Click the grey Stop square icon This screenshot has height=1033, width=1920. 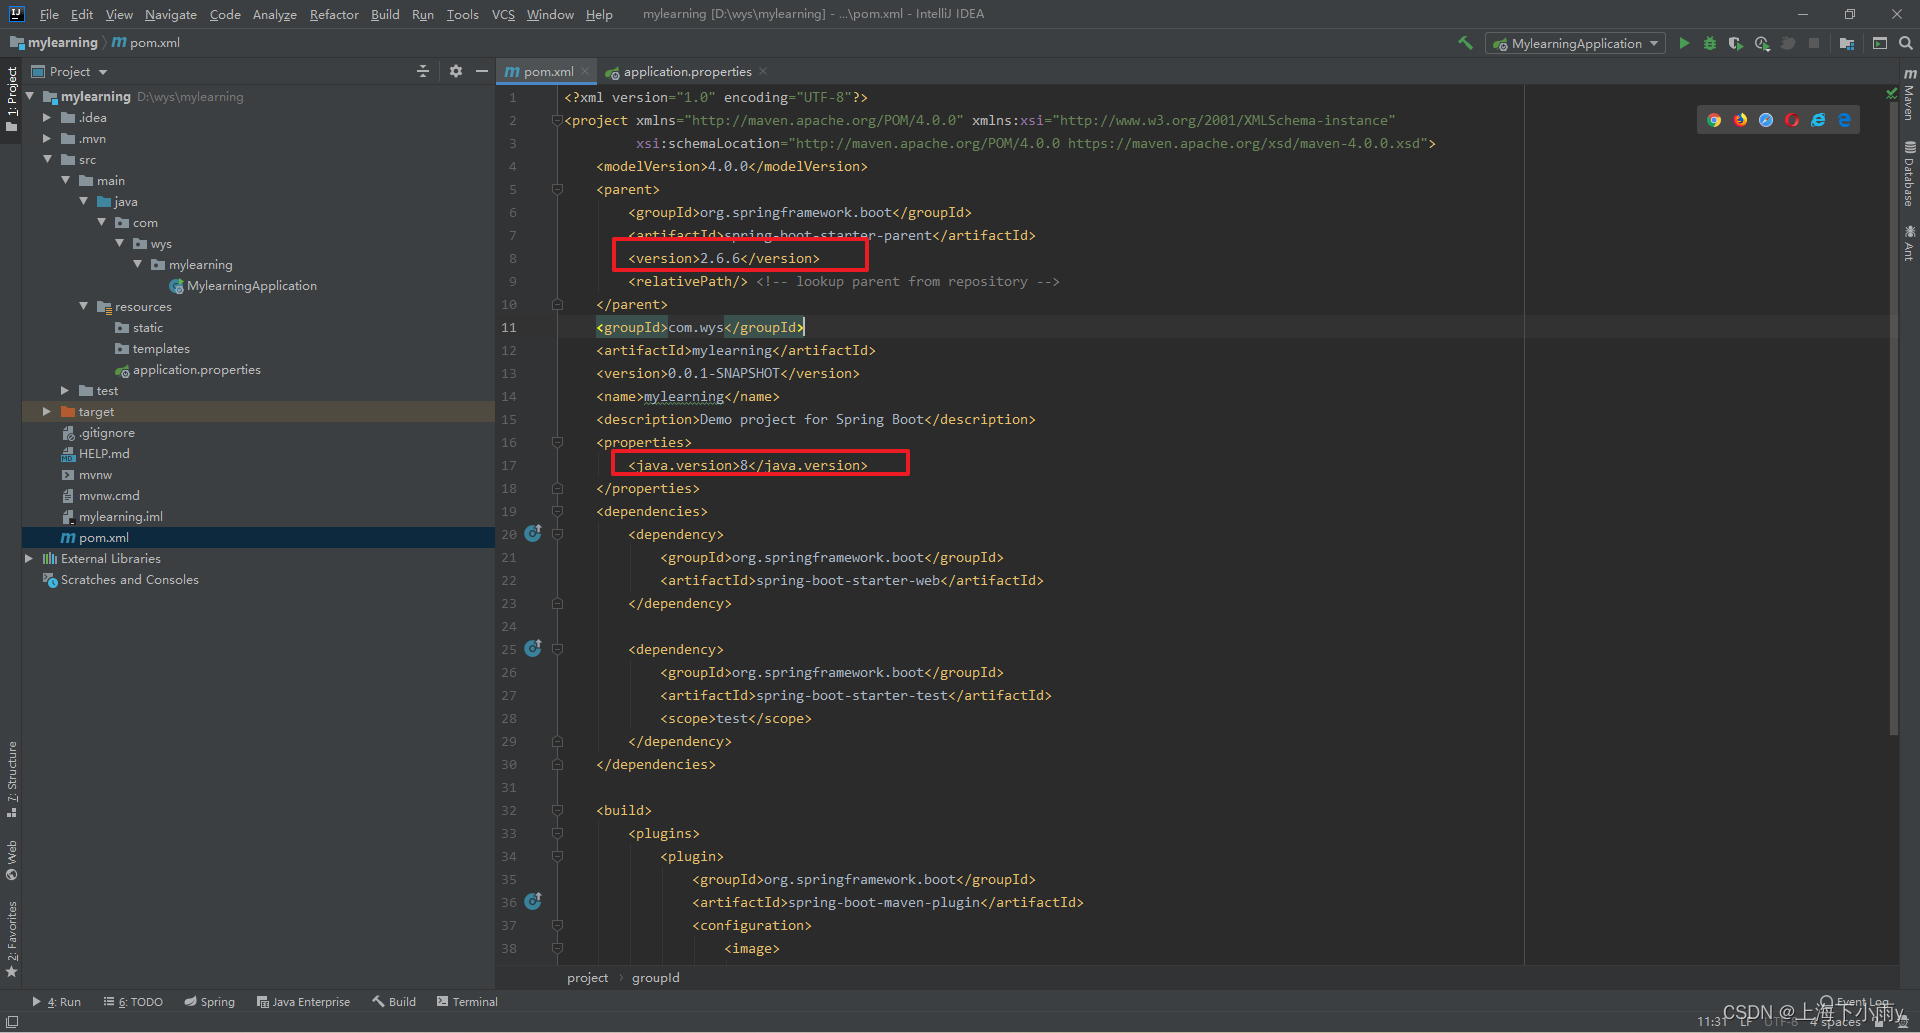click(x=1814, y=43)
